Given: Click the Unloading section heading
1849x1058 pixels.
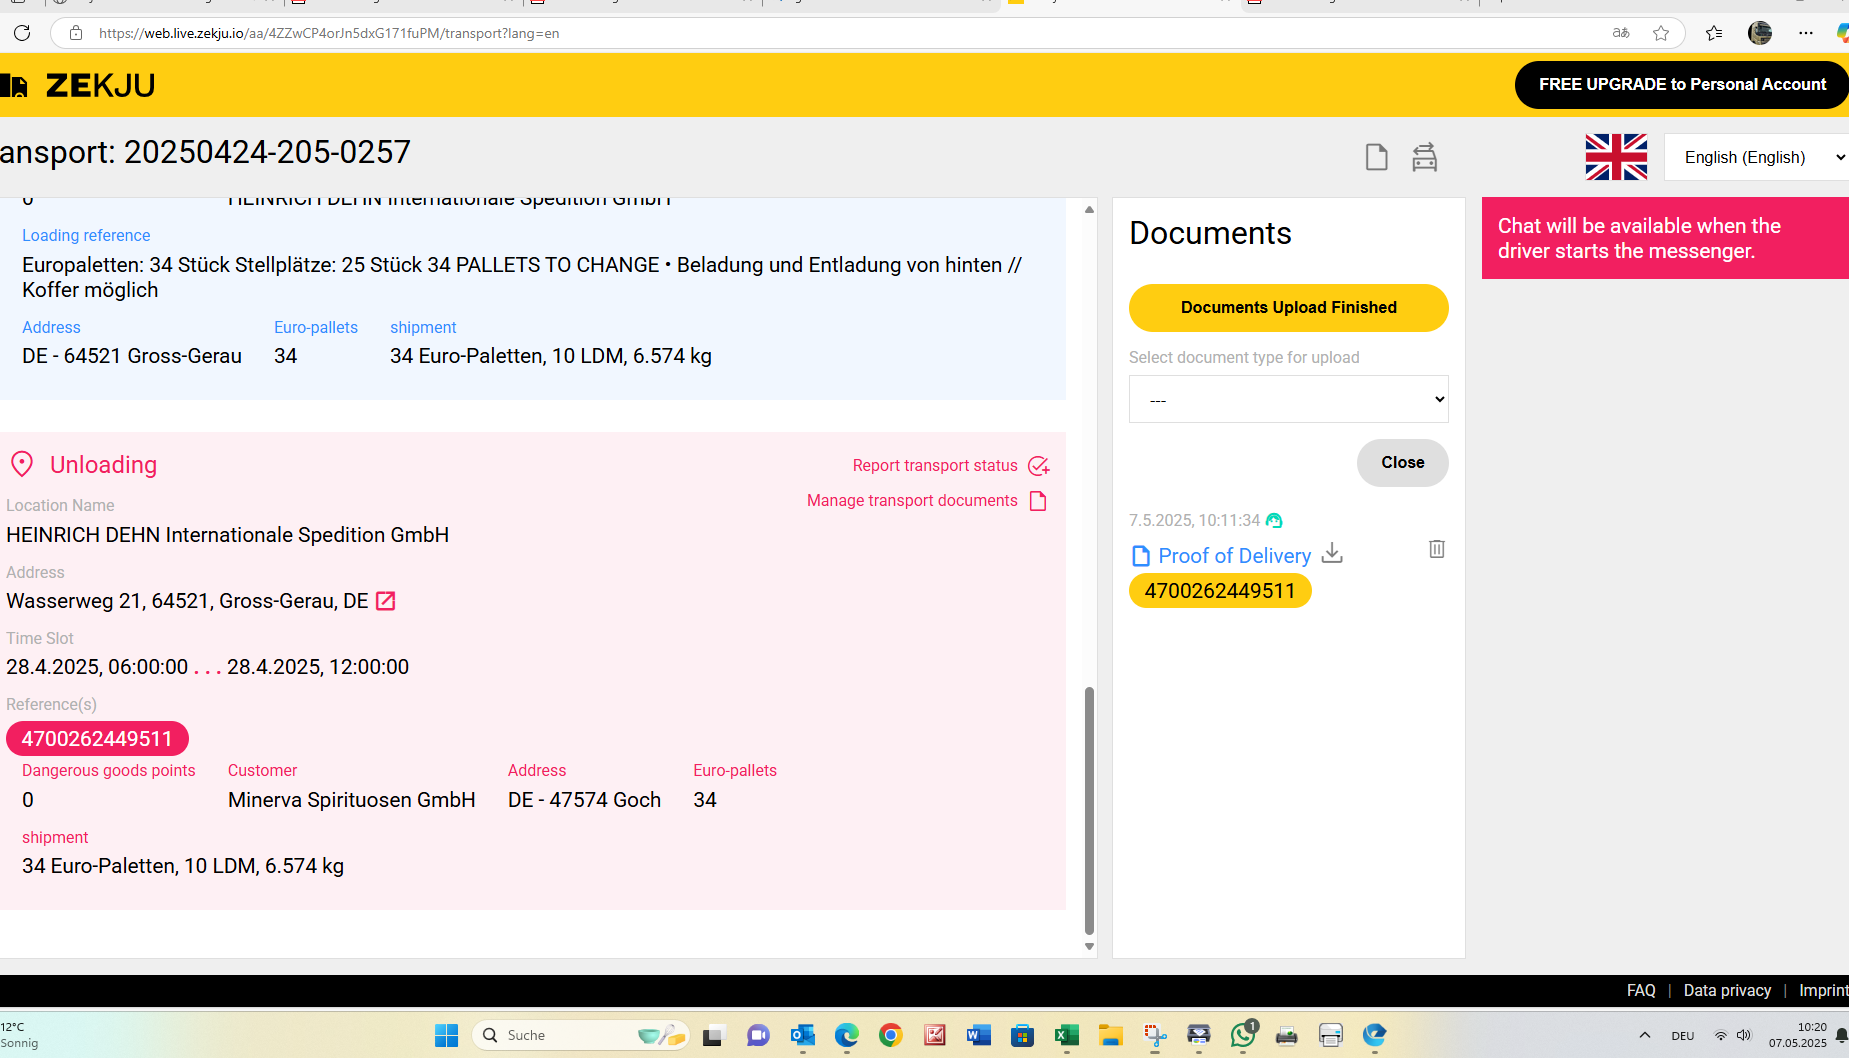Looking at the screenshot, I should [x=103, y=465].
